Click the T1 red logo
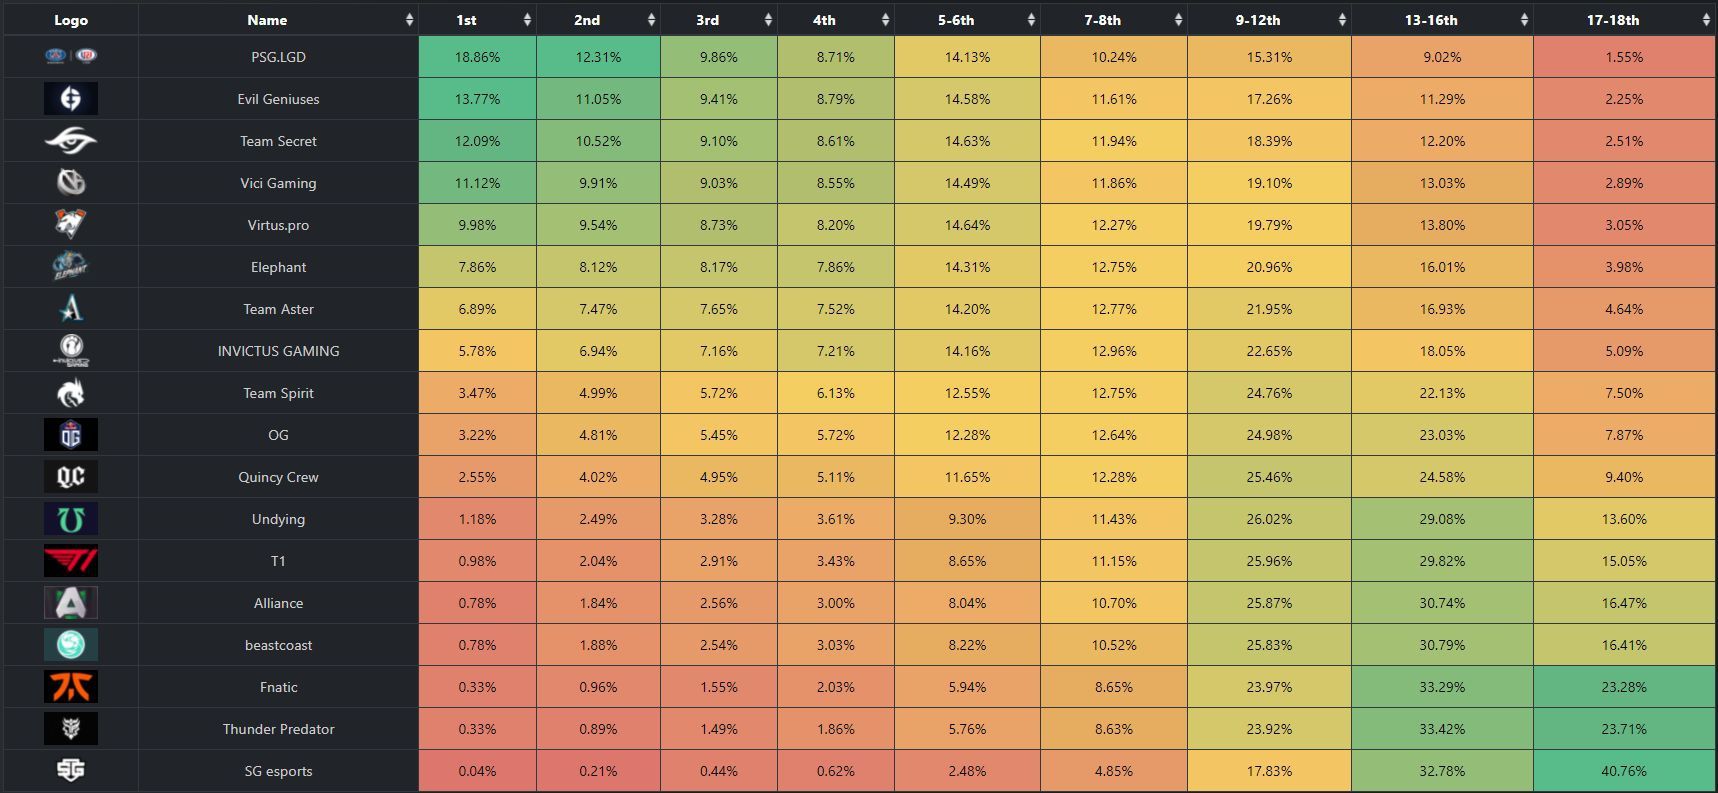 click(71, 561)
